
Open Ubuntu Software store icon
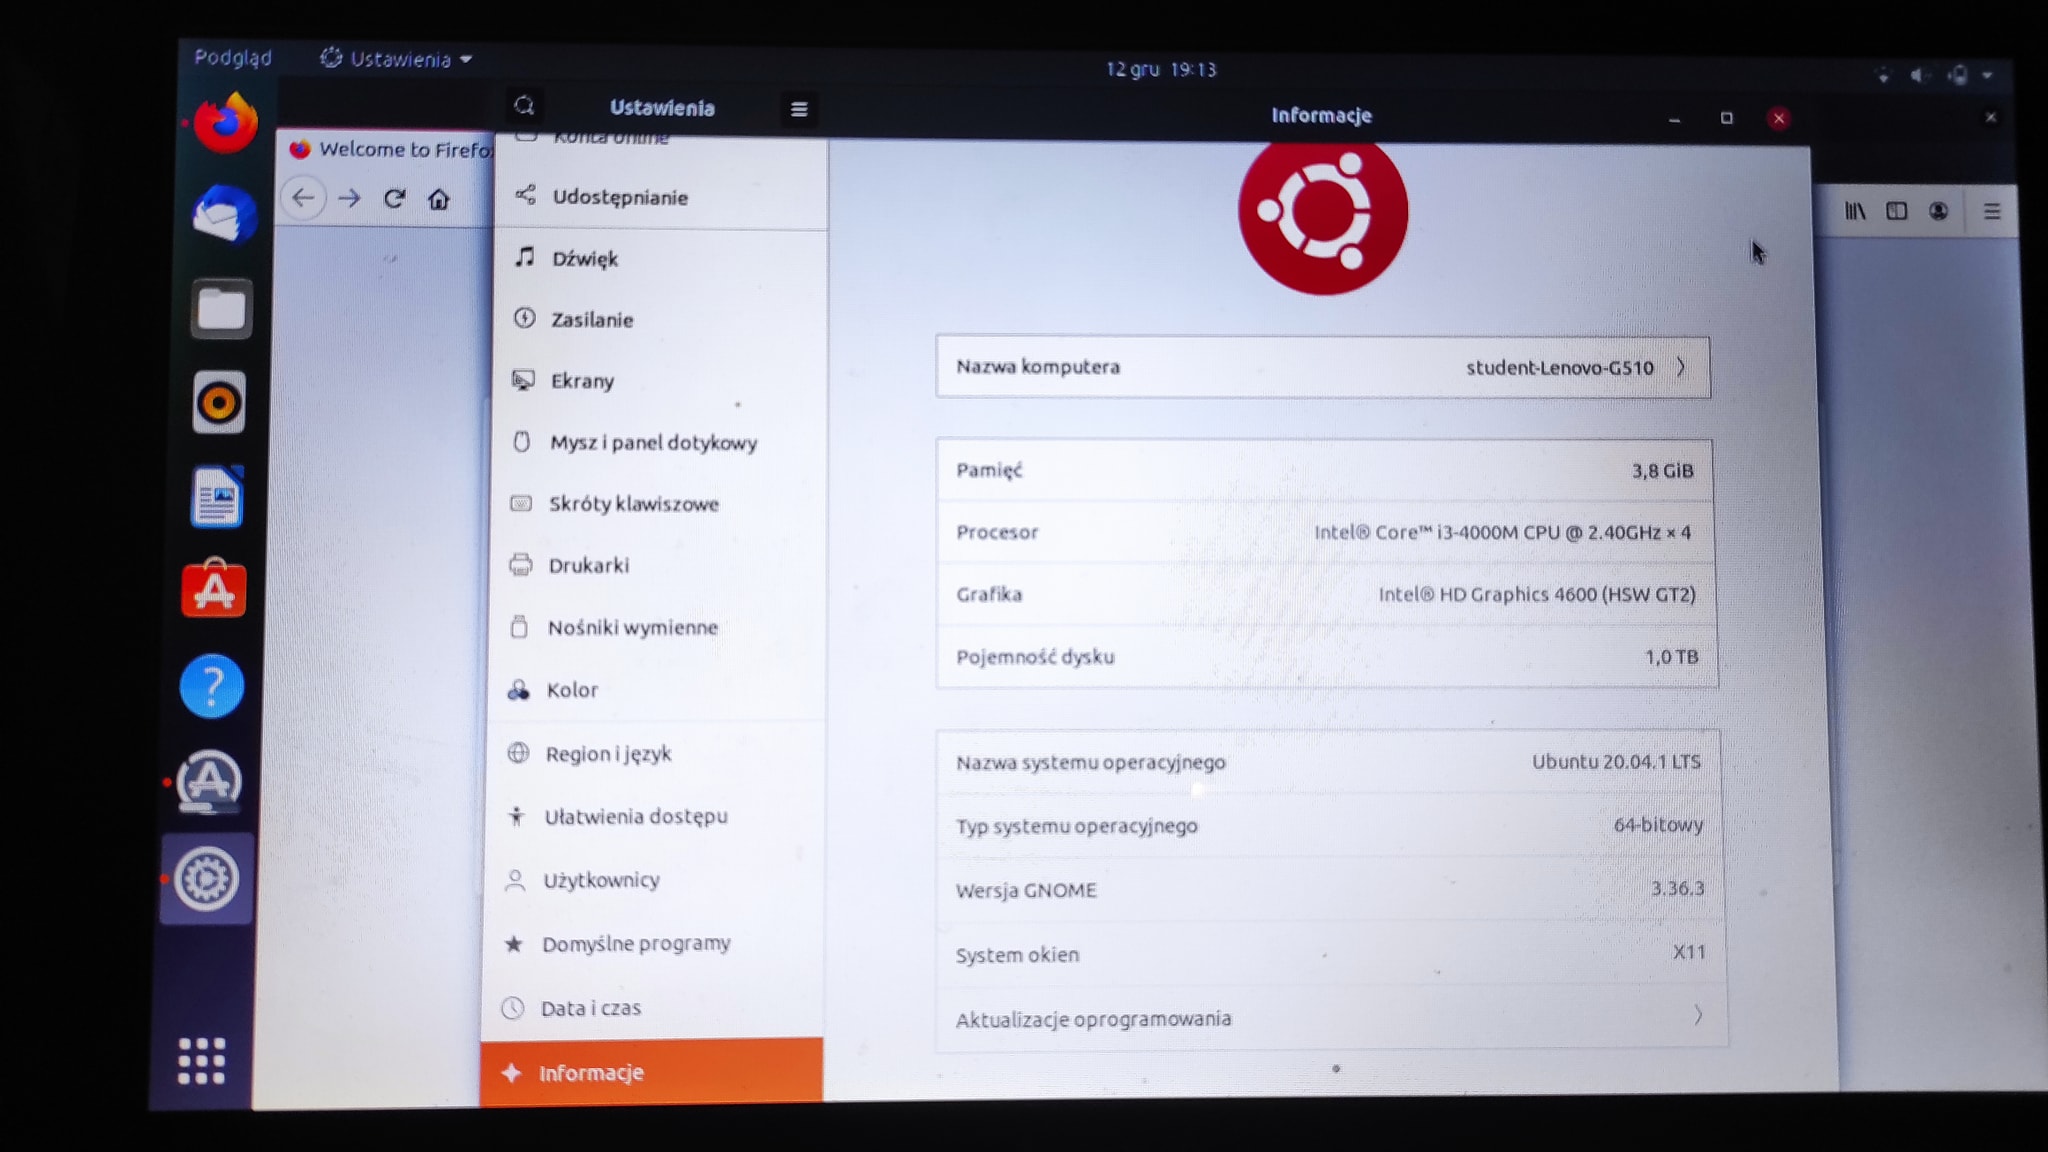214,589
